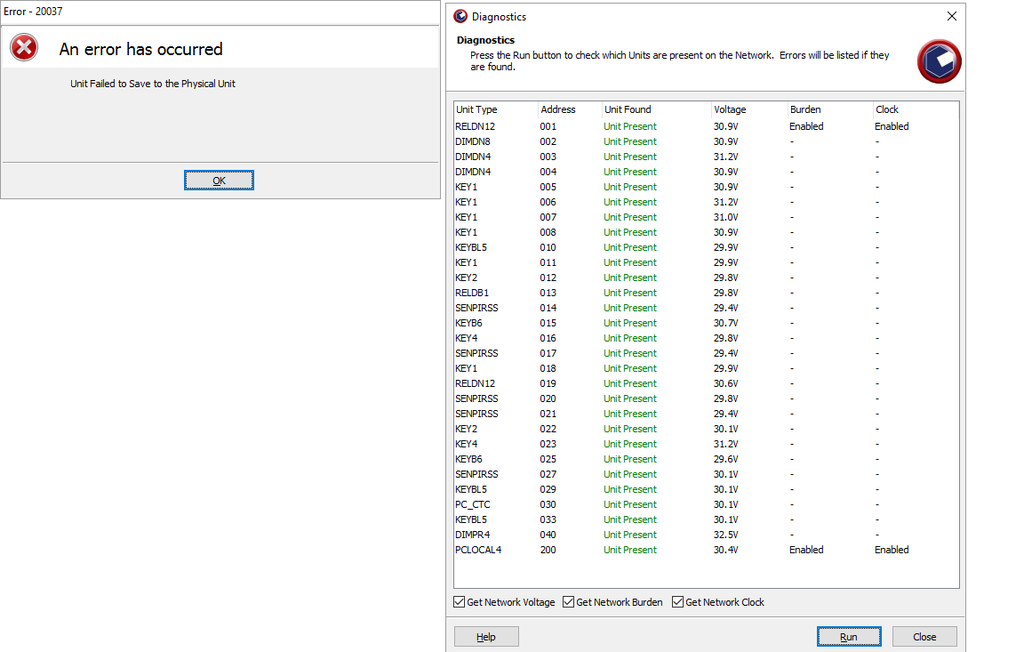
Task: Select the DIMDN4 row at address 004
Action: click(706, 171)
